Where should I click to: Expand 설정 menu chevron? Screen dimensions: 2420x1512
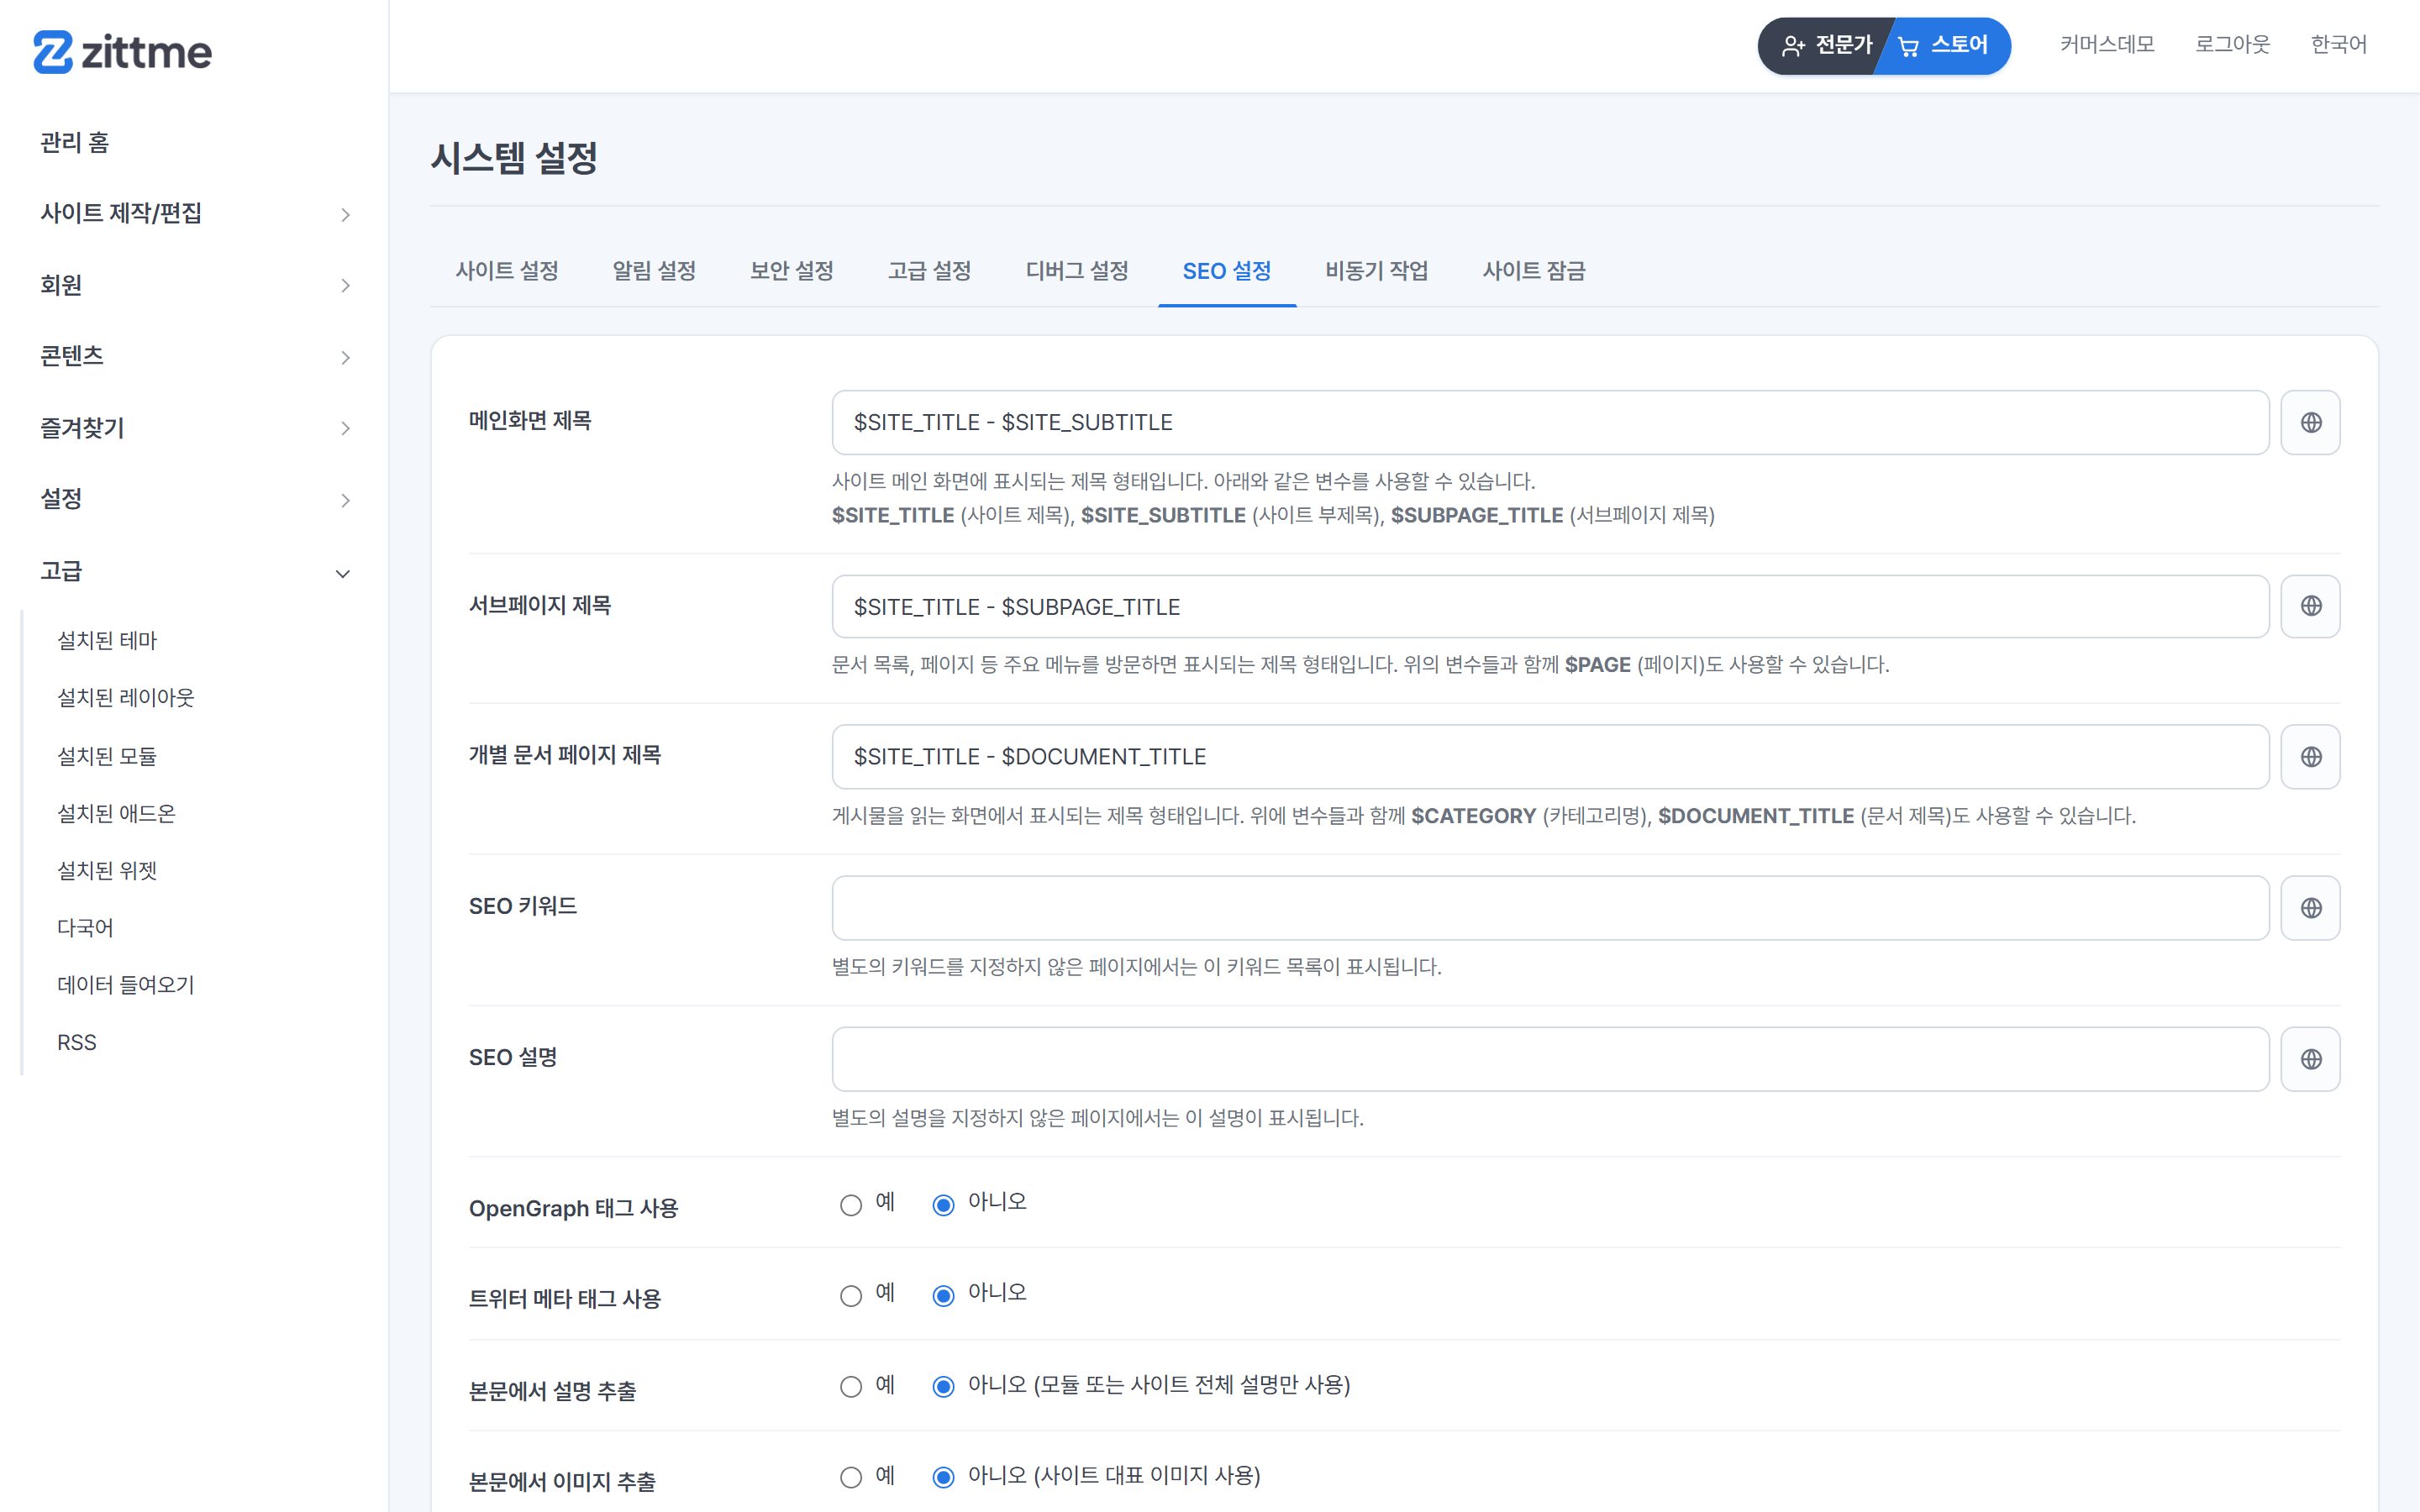345,501
